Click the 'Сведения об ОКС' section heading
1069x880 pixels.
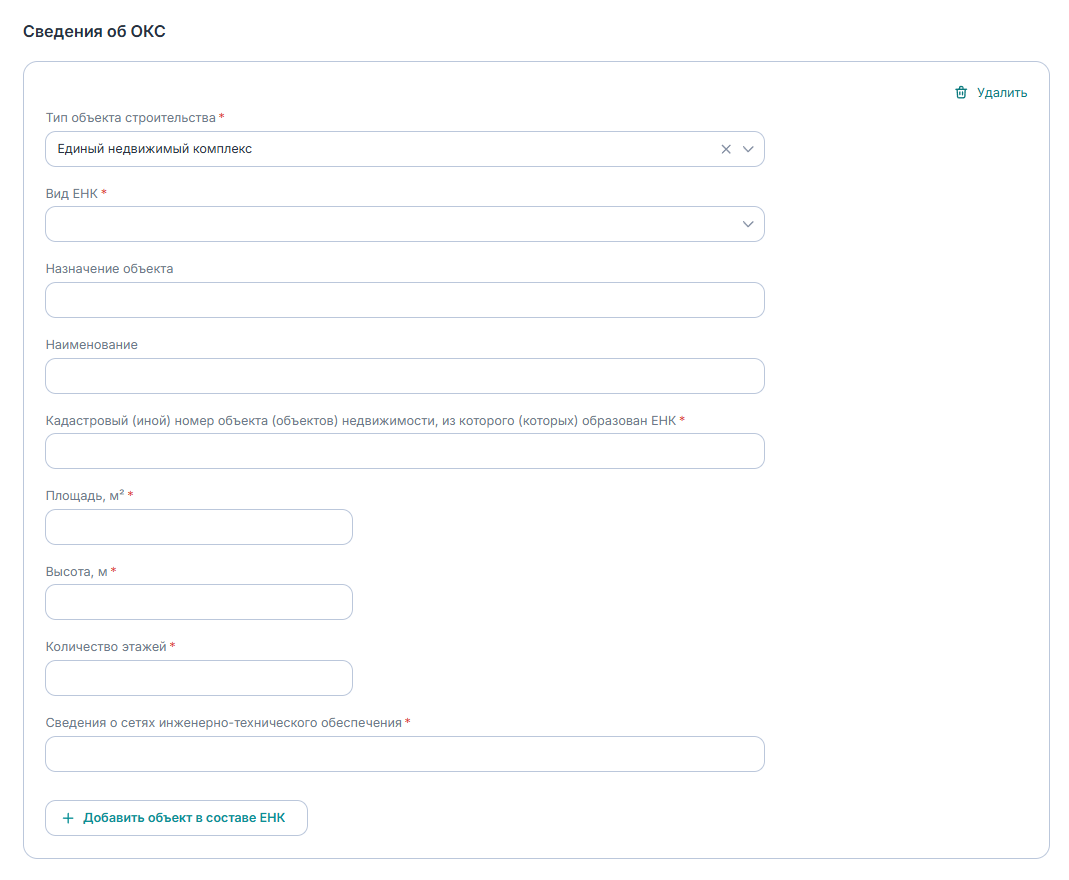(94, 31)
